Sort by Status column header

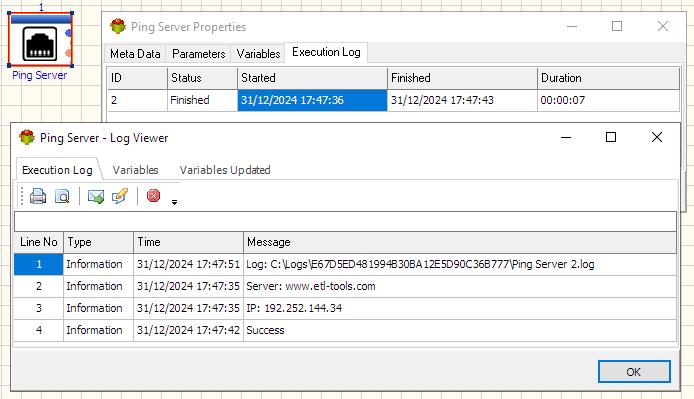(x=202, y=78)
